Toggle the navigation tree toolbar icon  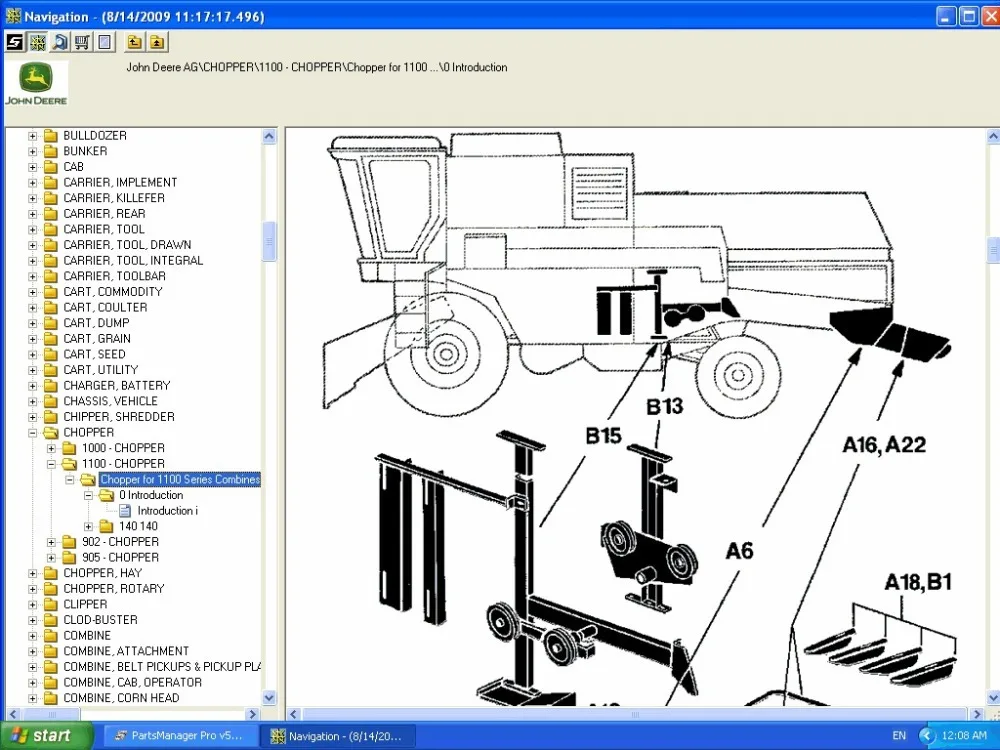pyautogui.click(x=38, y=43)
